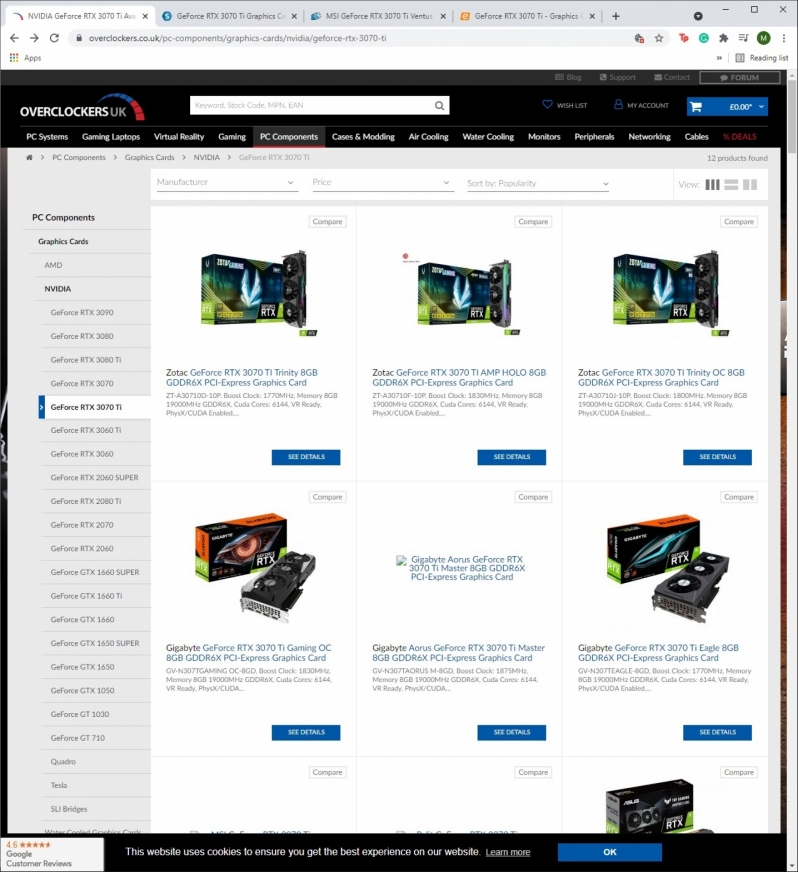Image resolution: width=798 pixels, height=872 pixels.
Task: Open Chrome three-dot menu
Action: [784, 38]
